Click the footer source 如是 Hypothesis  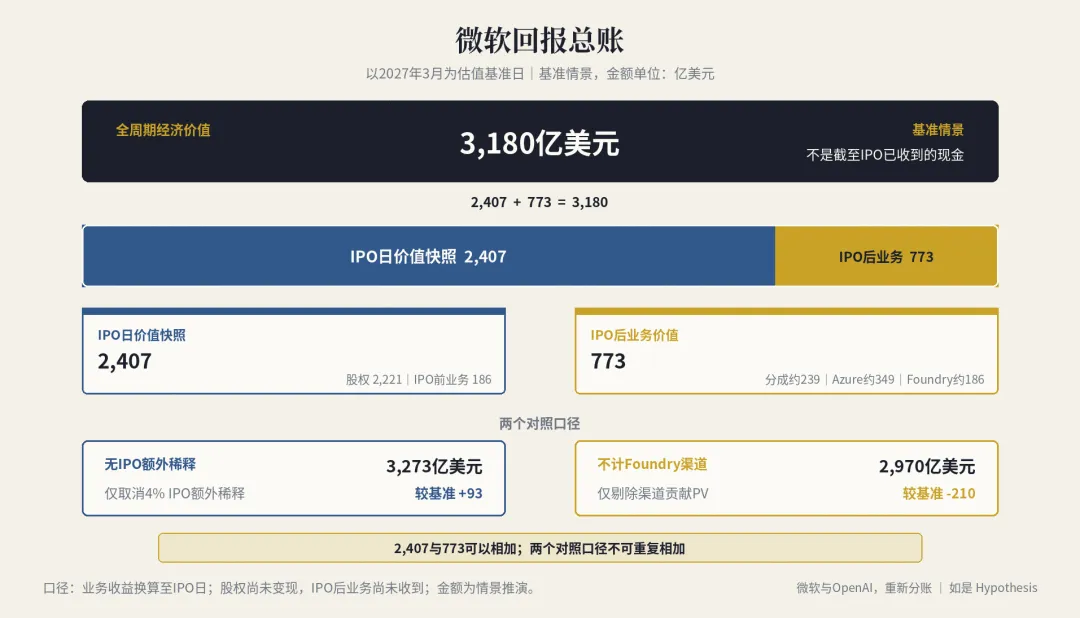(x=993, y=588)
